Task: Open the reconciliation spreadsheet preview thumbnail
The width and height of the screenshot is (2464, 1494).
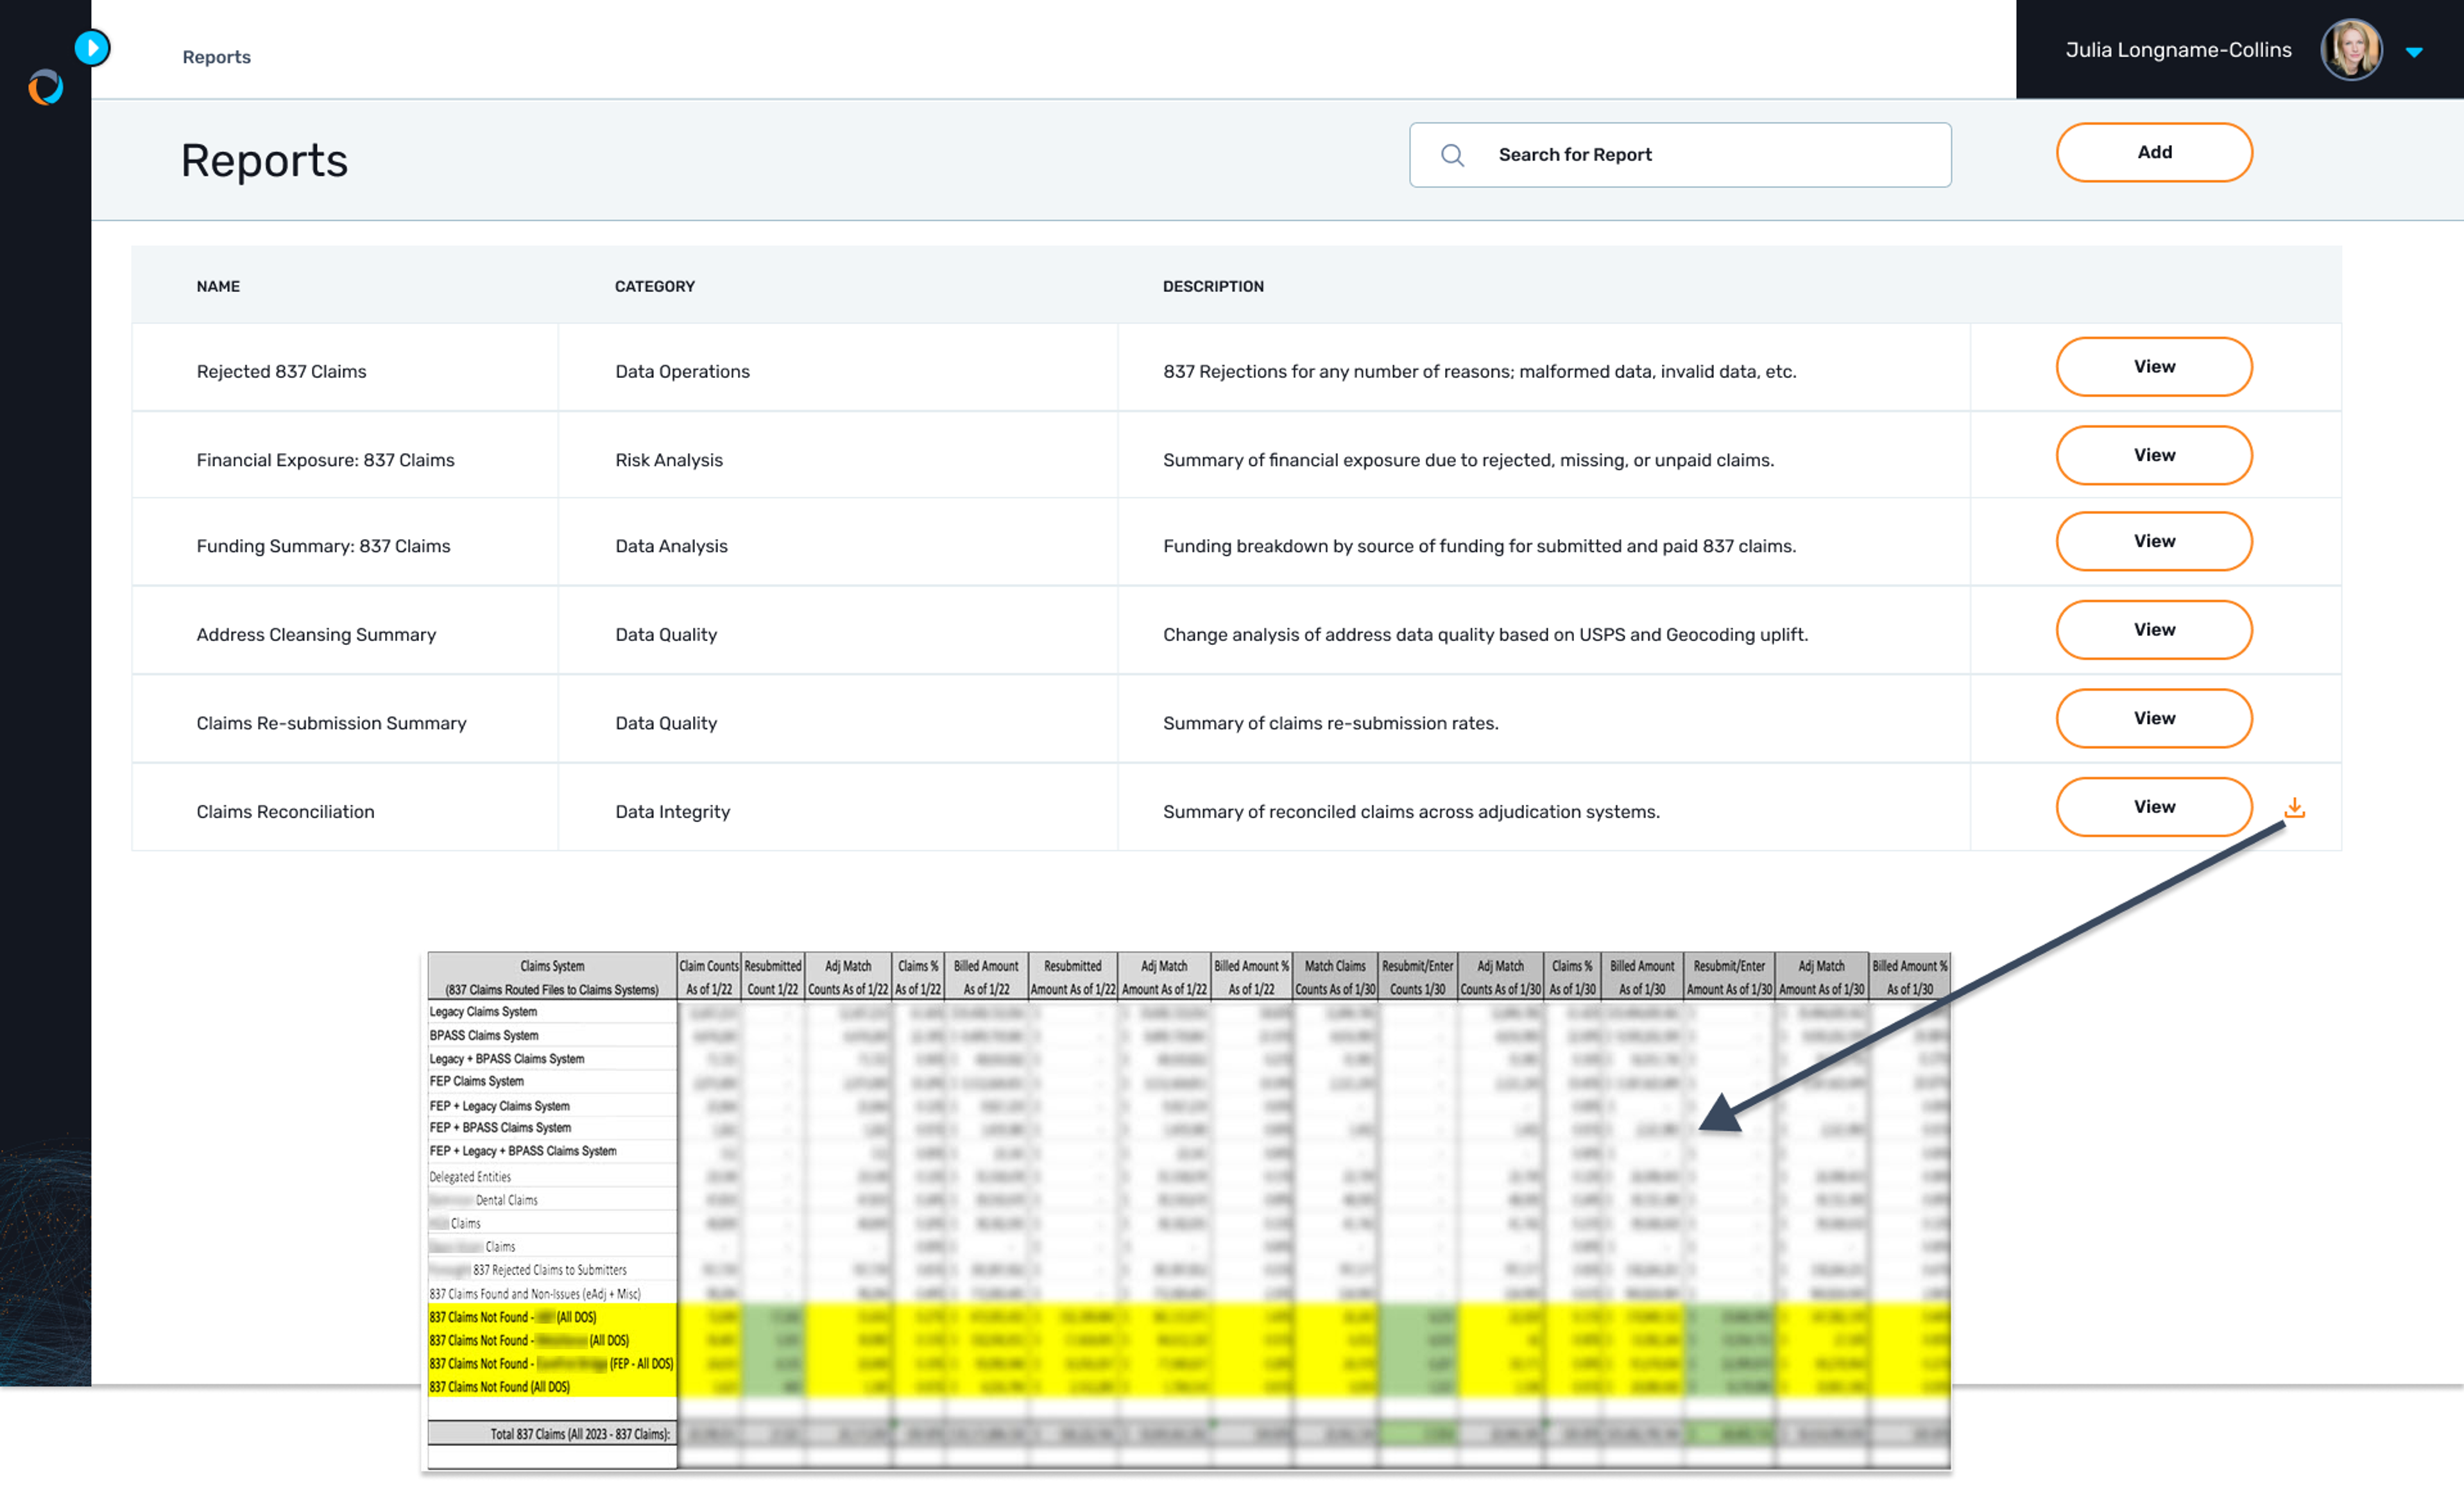Action: tap(1188, 1210)
